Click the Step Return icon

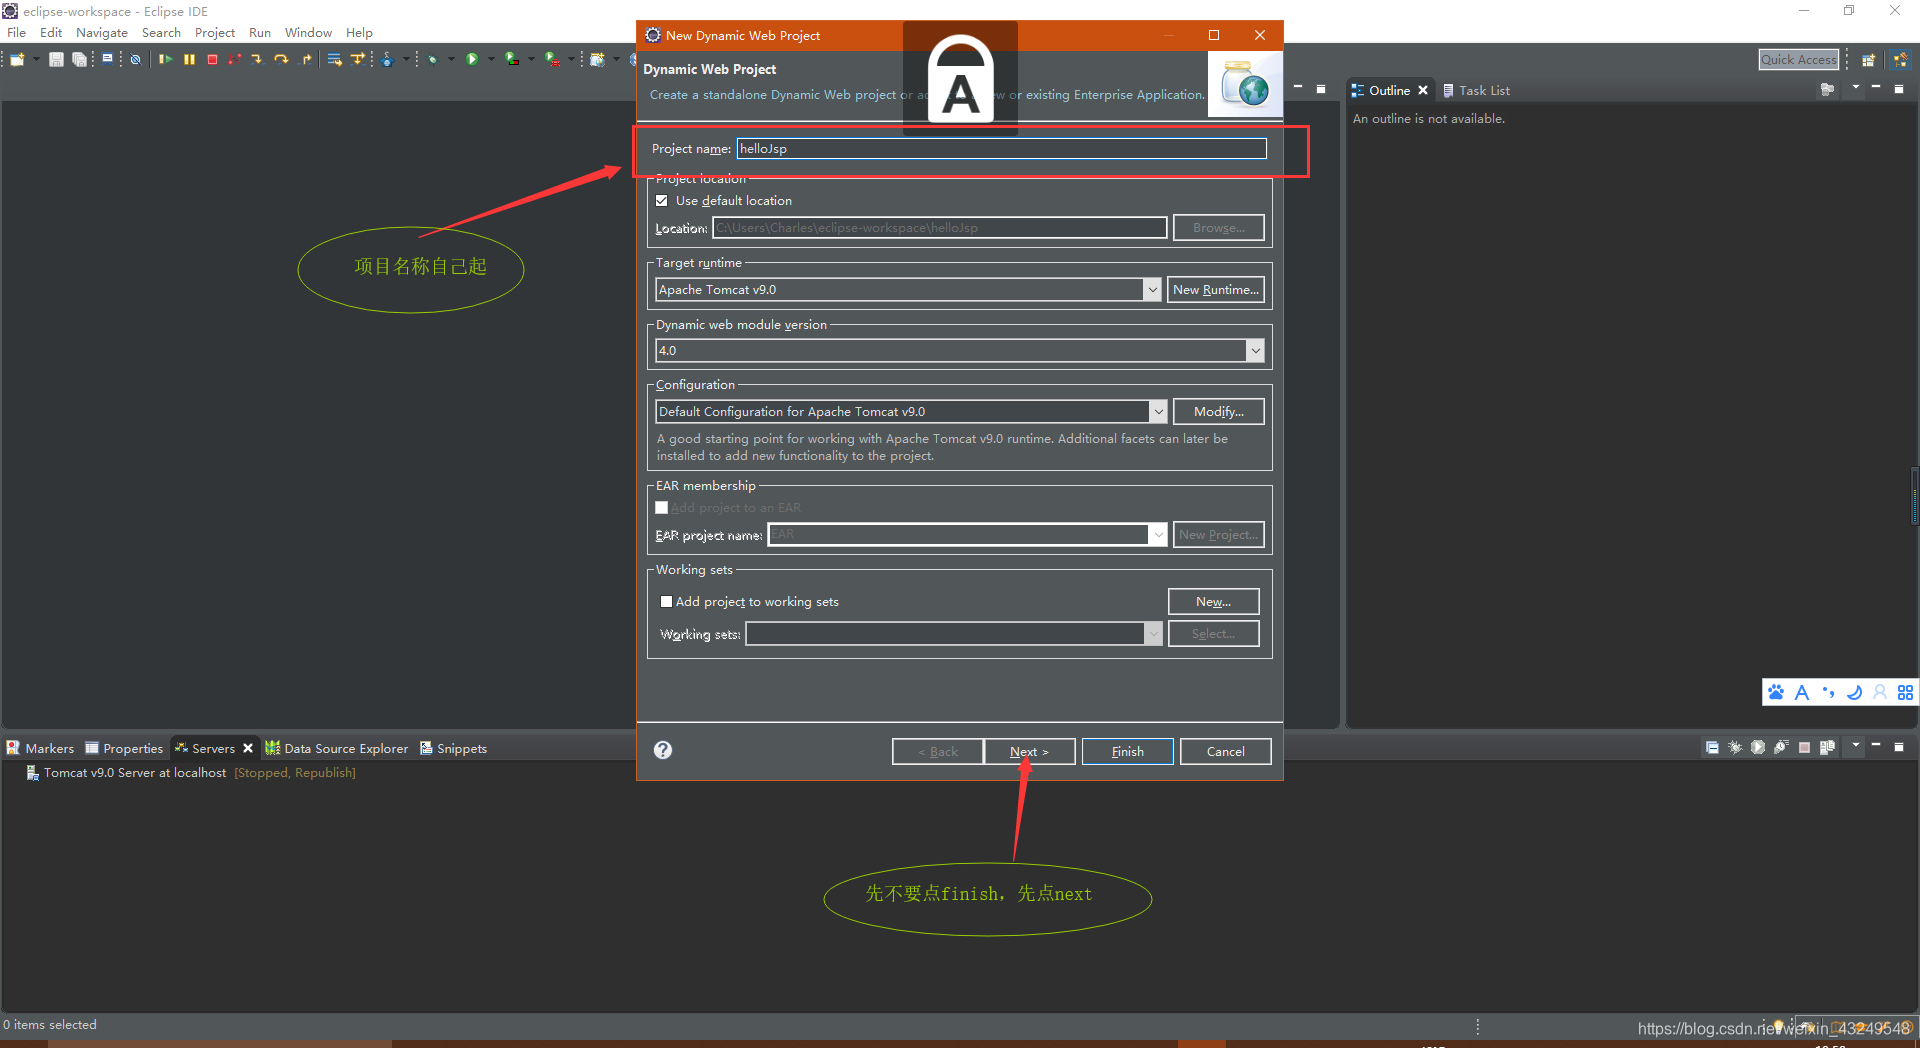pyautogui.click(x=306, y=59)
